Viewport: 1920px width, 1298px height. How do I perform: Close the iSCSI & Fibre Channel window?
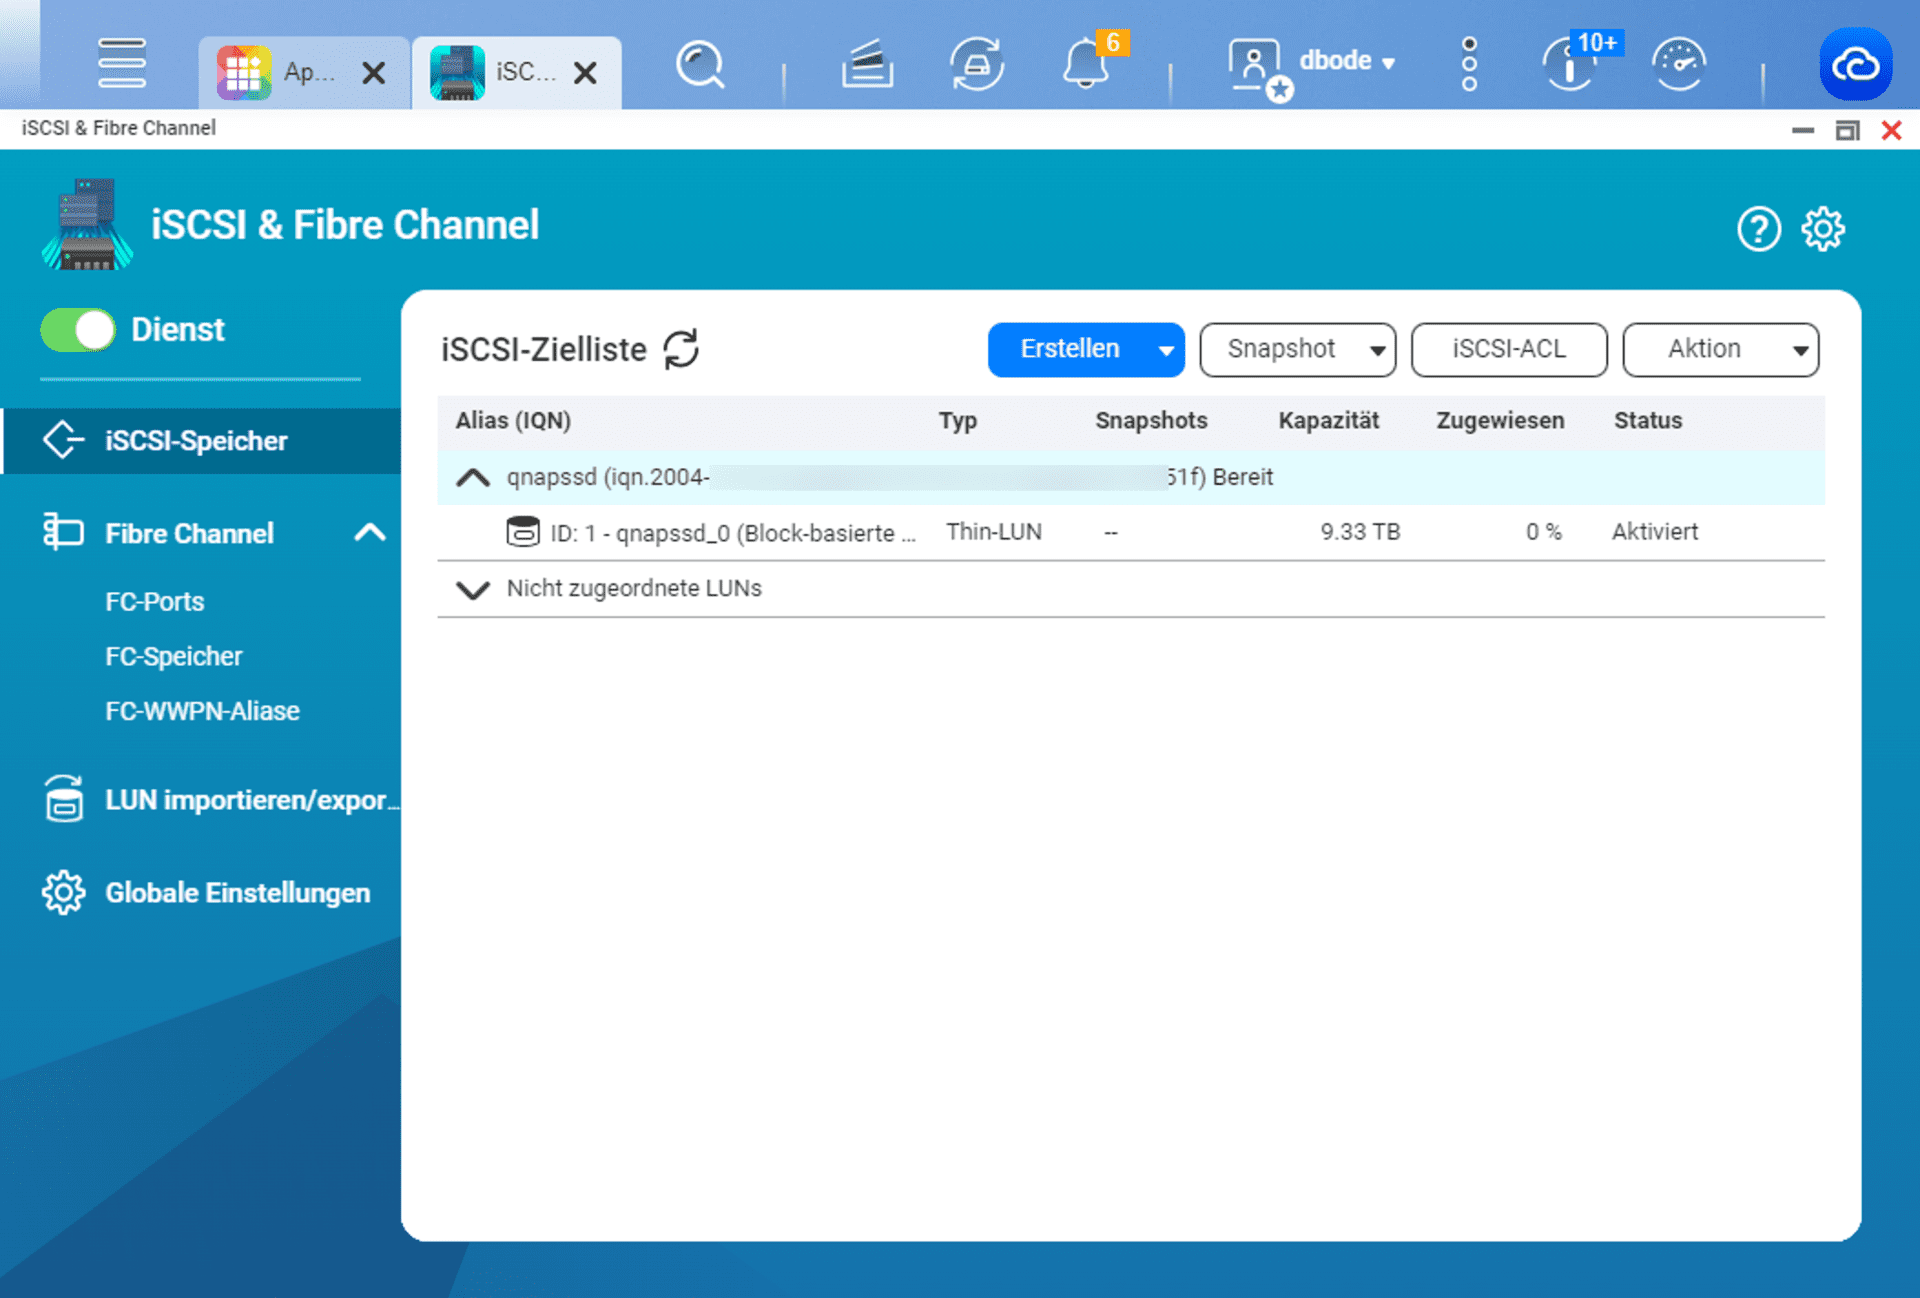pos(1891,130)
